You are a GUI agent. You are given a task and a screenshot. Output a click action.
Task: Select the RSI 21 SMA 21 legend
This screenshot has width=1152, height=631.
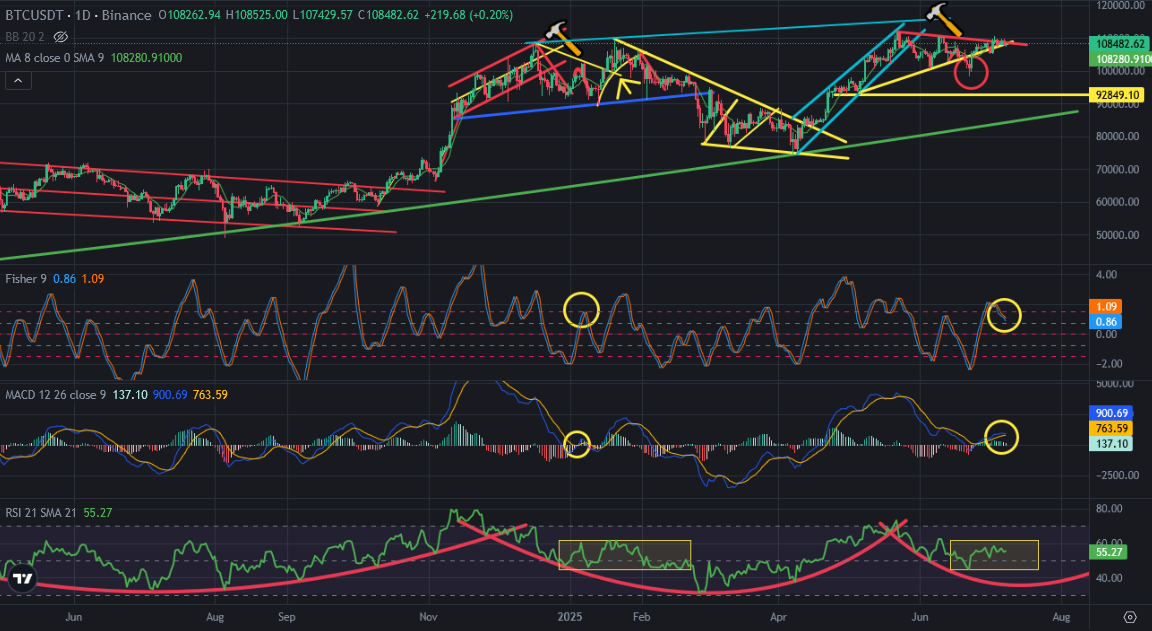[x=40, y=513]
